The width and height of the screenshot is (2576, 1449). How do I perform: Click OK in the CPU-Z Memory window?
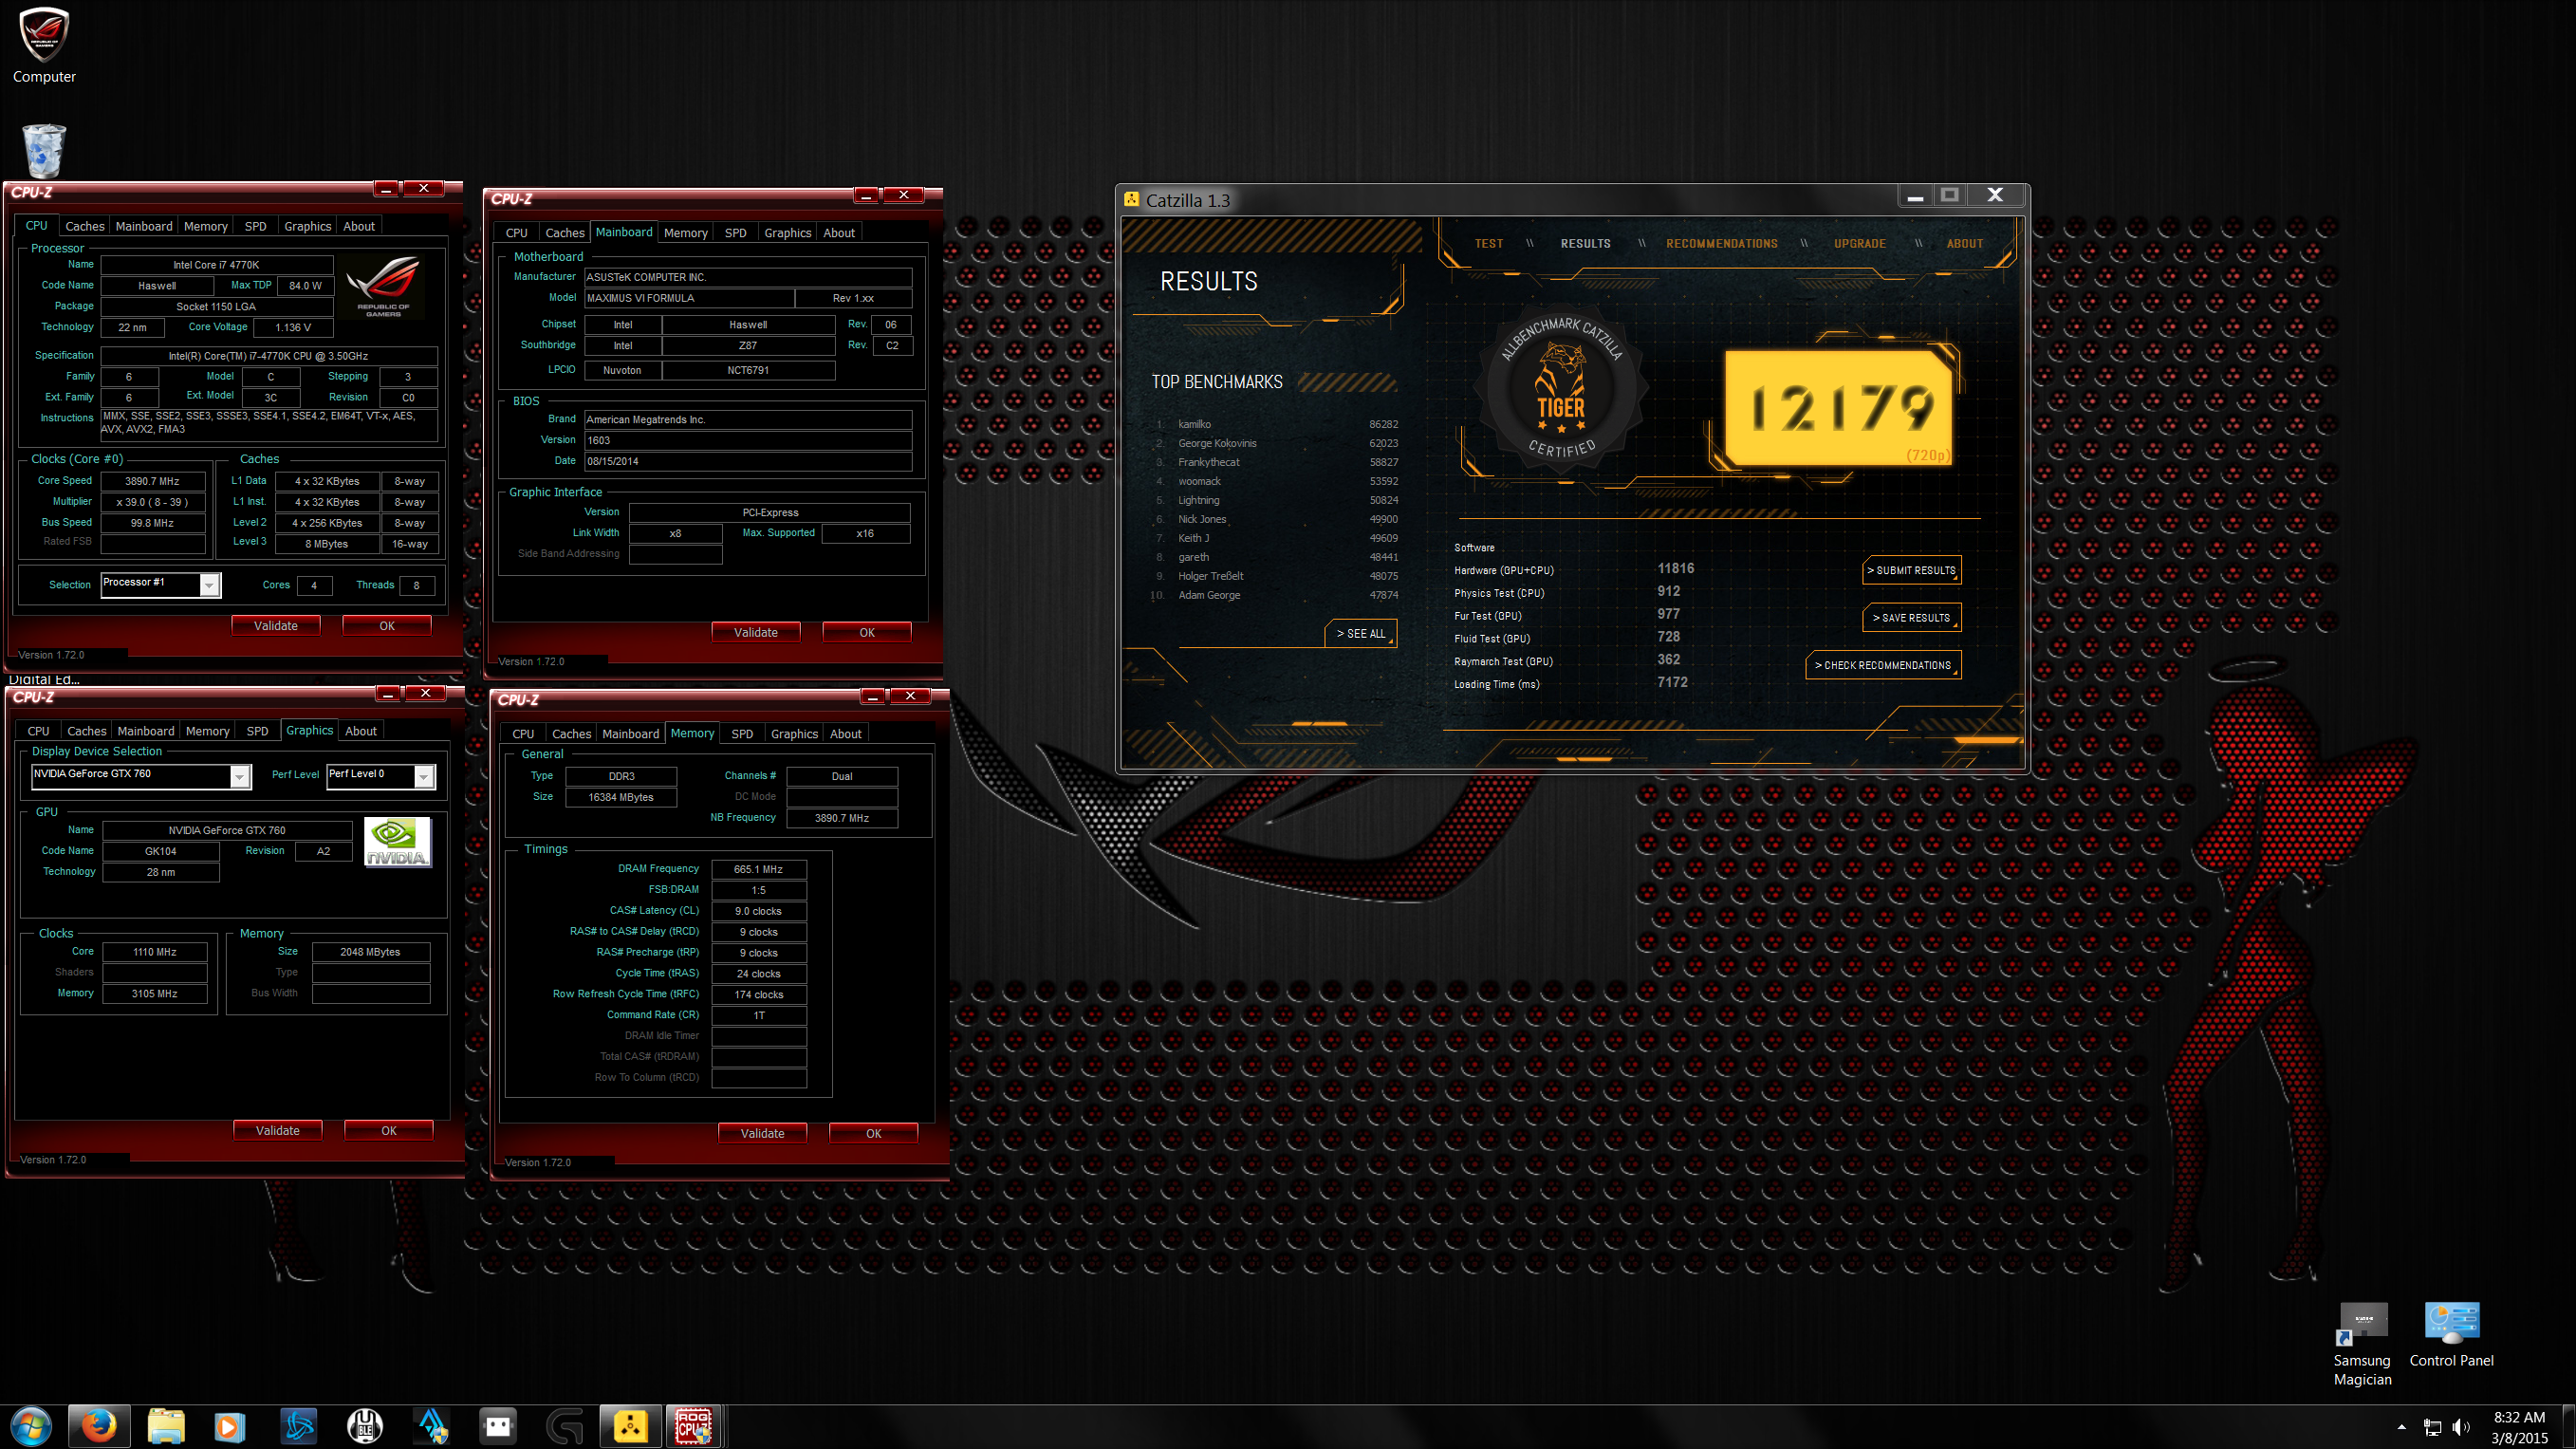click(x=873, y=1134)
